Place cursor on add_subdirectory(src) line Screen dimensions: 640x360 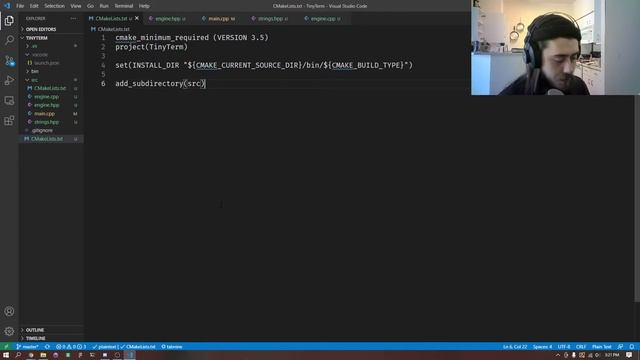point(160,84)
